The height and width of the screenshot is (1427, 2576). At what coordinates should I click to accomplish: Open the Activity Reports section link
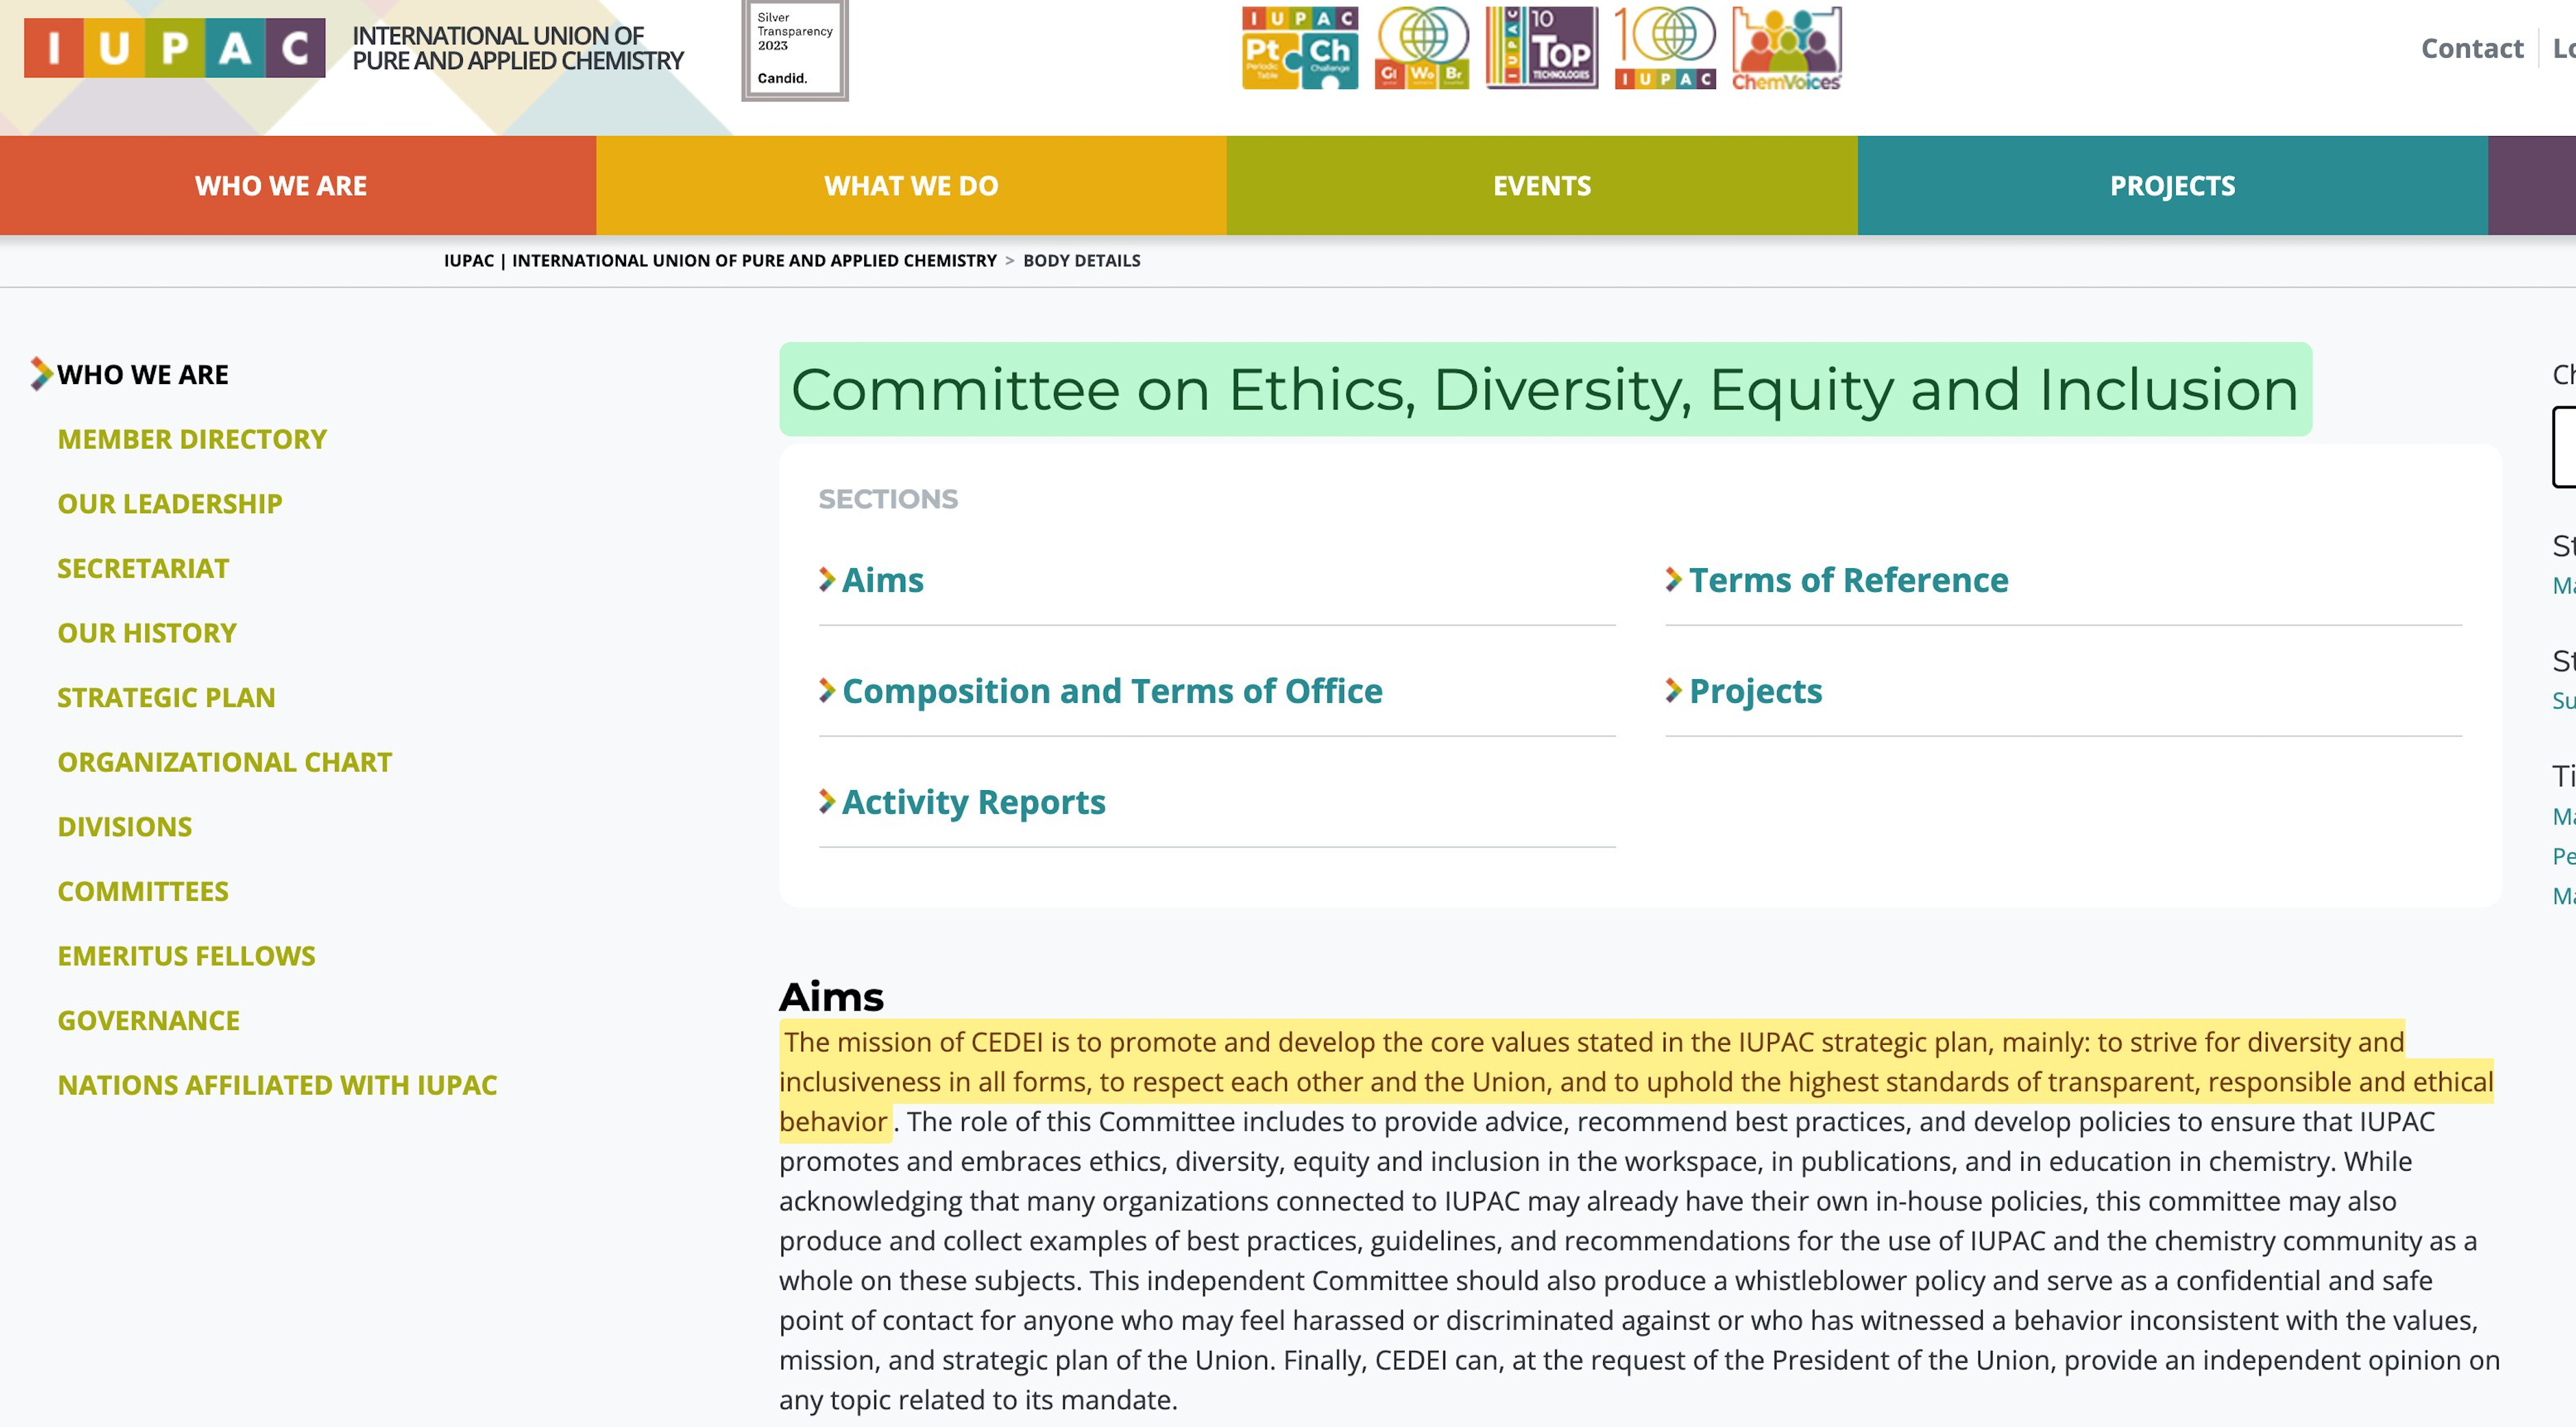point(973,802)
